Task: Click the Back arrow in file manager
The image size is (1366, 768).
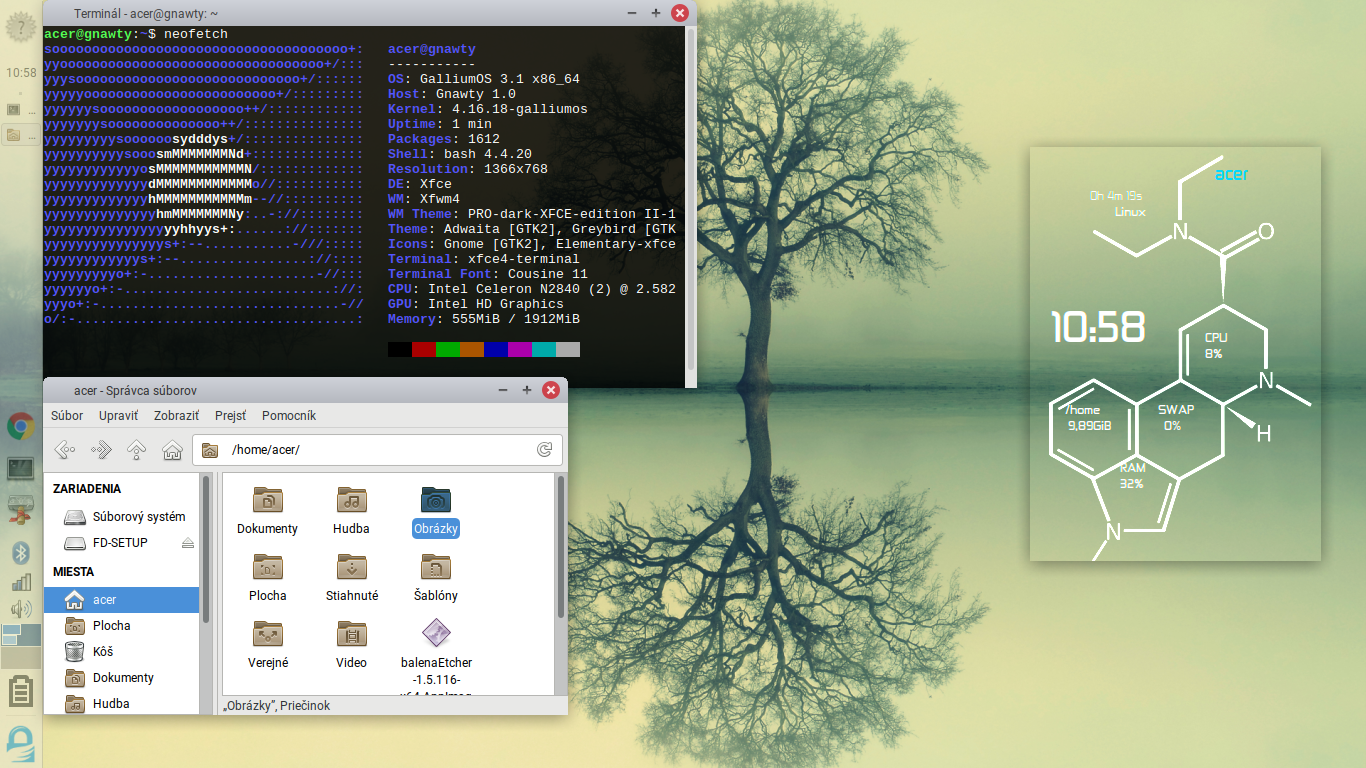Action: click(x=65, y=450)
